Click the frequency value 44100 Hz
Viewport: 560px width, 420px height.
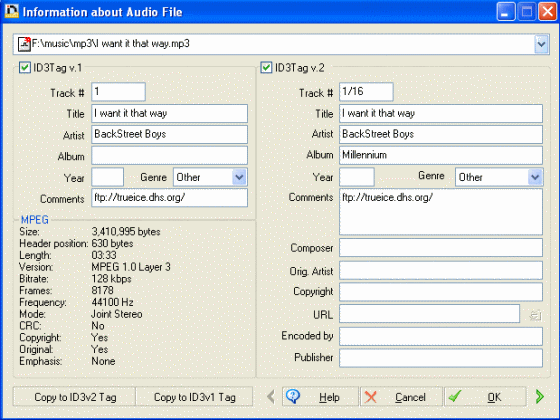tap(112, 302)
